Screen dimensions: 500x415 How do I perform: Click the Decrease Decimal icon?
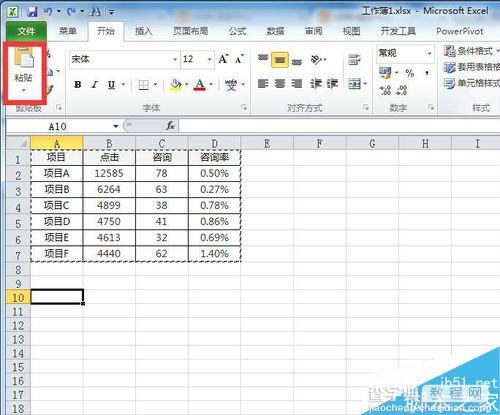[402, 90]
